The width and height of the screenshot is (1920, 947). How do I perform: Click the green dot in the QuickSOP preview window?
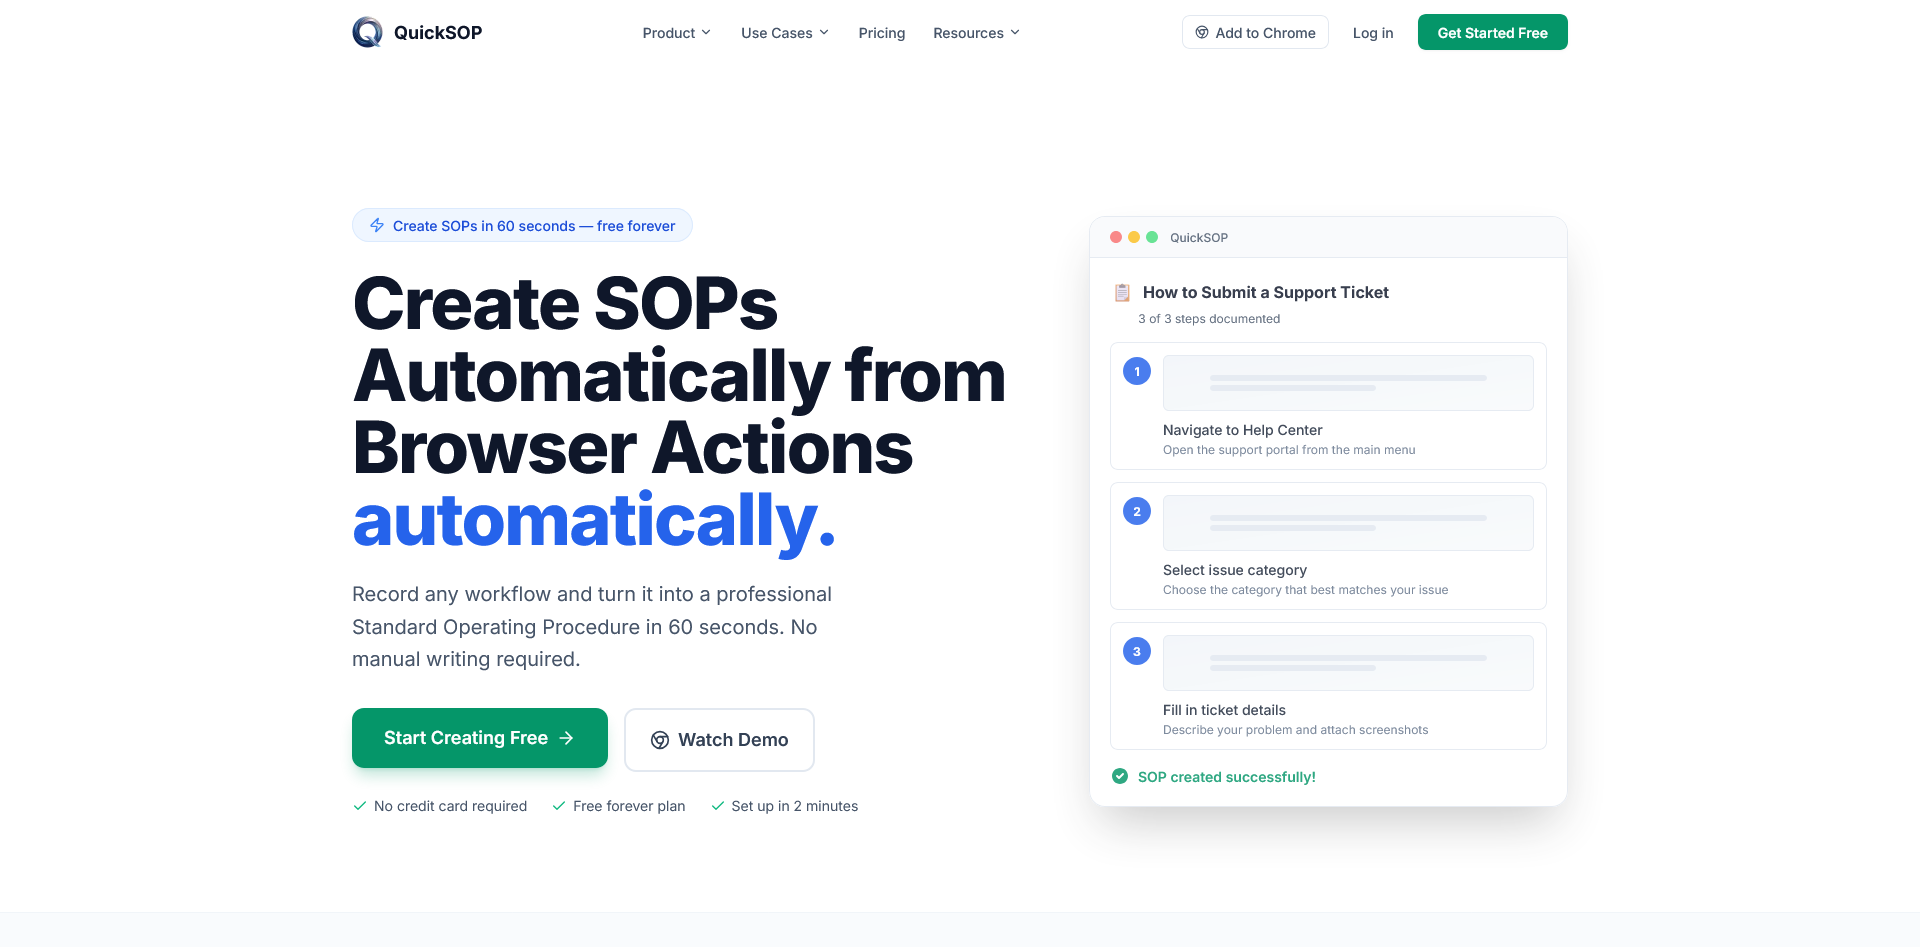click(x=1152, y=237)
